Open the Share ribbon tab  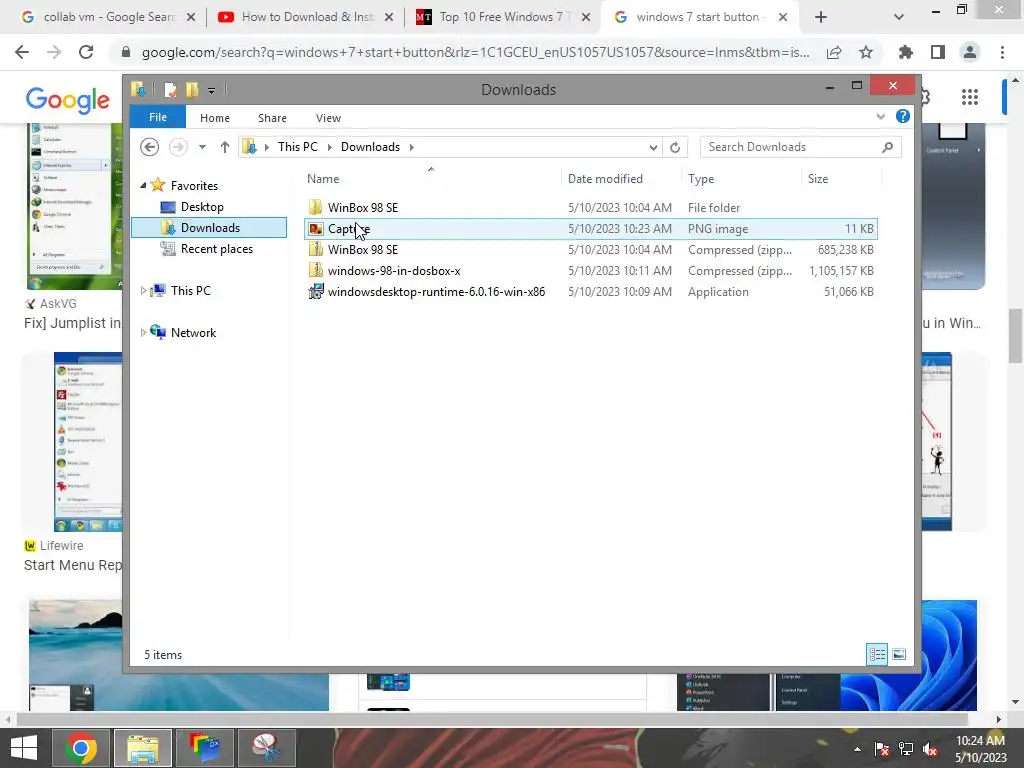click(272, 118)
